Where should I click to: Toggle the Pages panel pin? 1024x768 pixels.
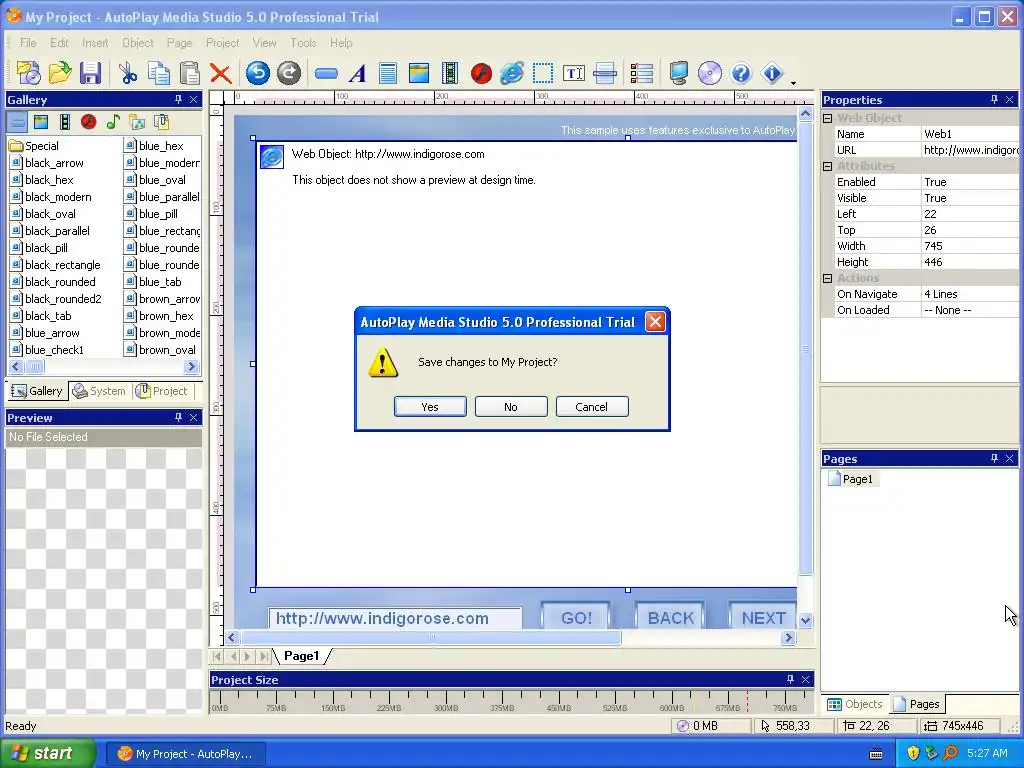point(994,458)
